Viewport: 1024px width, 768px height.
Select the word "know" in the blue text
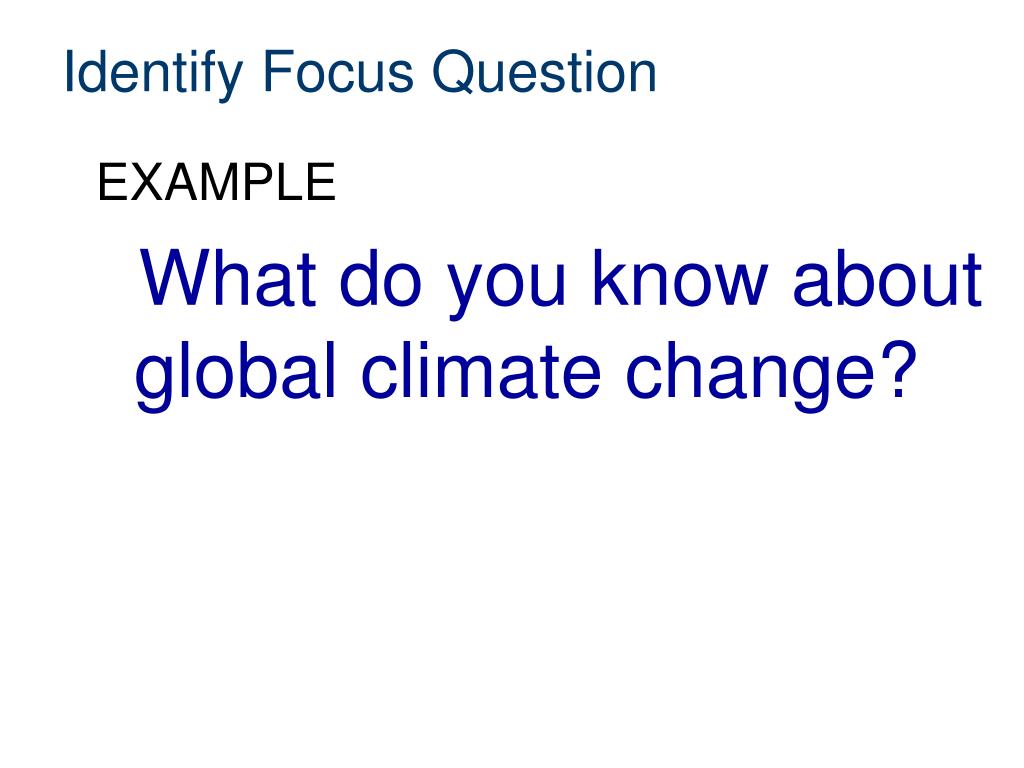coord(679,278)
